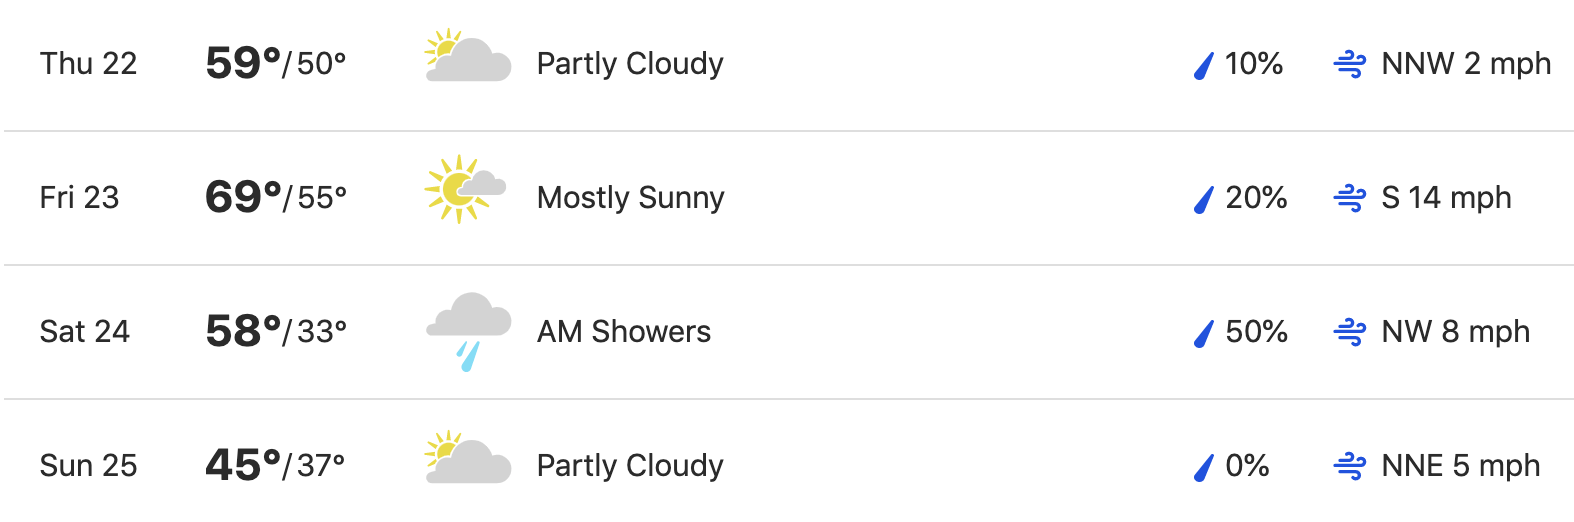Click the Partly Cloudy icon for Sun 25
1574x522 pixels.
[x=468, y=458]
